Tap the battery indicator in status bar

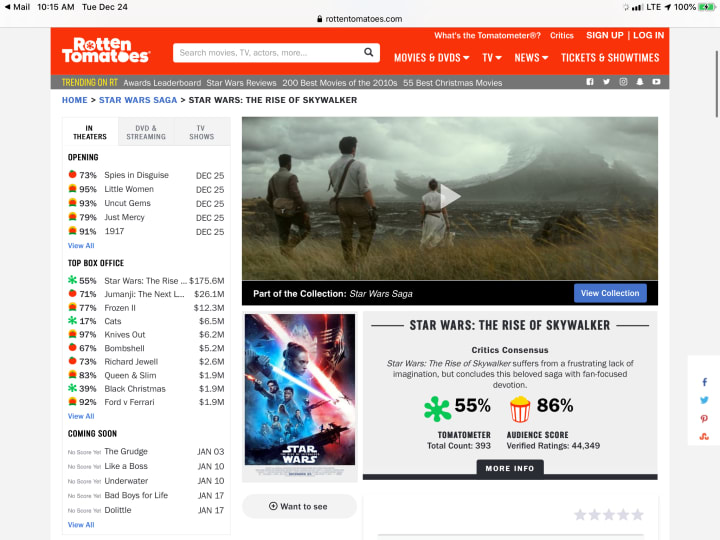[x=706, y=7]
